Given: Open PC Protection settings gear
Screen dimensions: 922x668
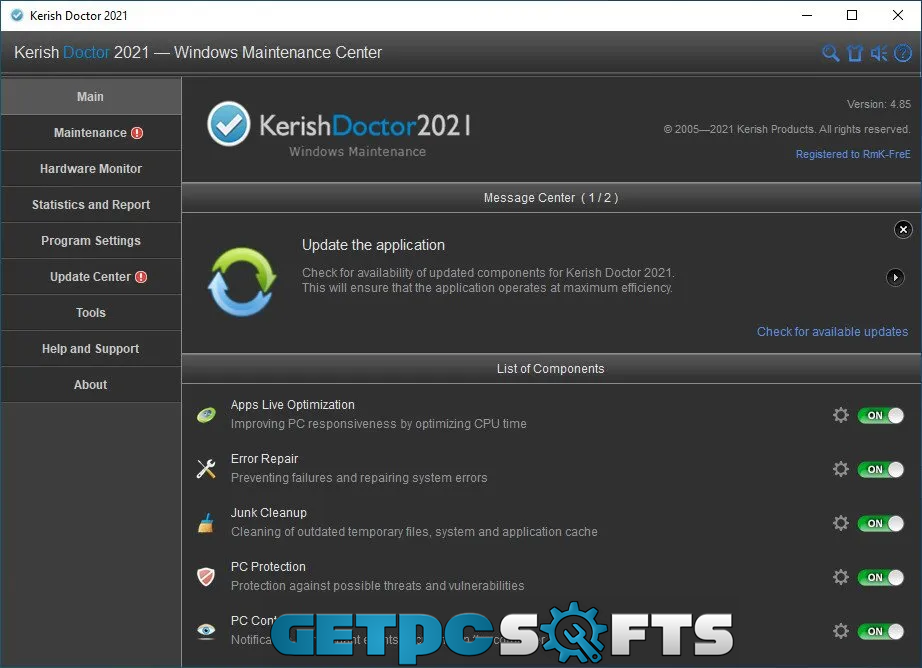Looking at the screenshot, I should pos(841,577).
